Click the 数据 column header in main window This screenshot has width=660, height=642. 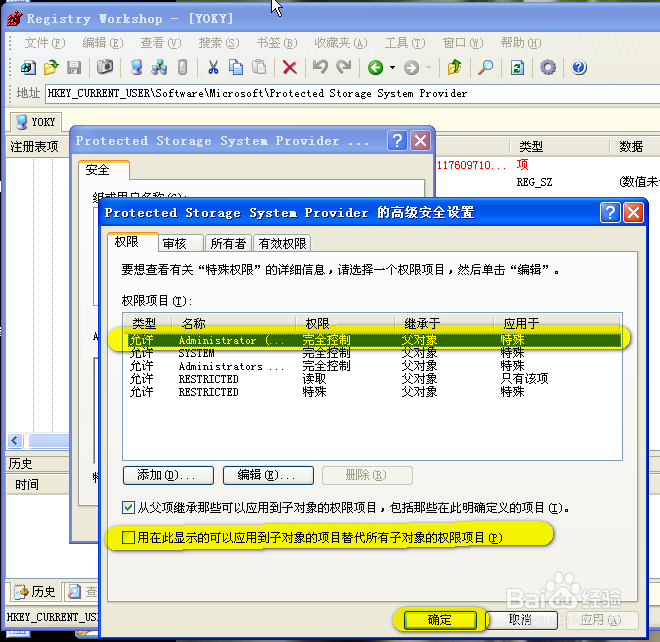(634, 147)
